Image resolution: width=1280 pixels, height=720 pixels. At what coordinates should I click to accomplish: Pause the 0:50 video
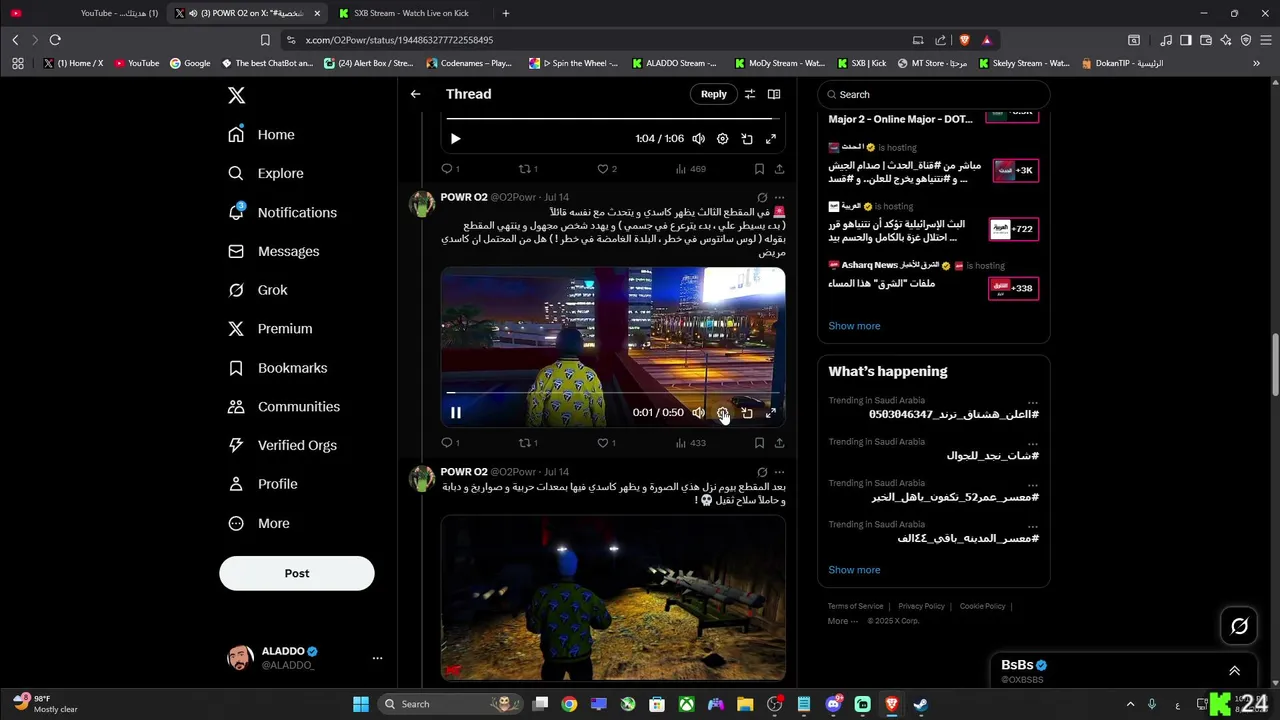[x=455, y=413]
